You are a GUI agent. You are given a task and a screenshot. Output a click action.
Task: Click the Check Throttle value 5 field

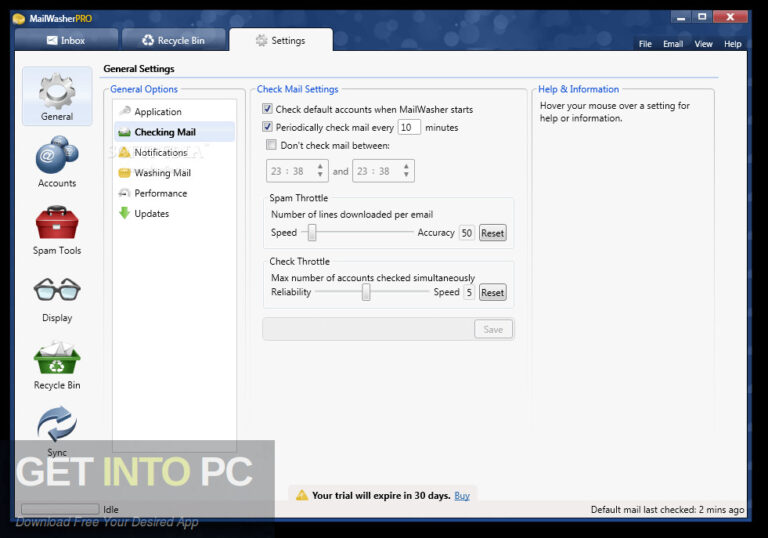point(469,292)
